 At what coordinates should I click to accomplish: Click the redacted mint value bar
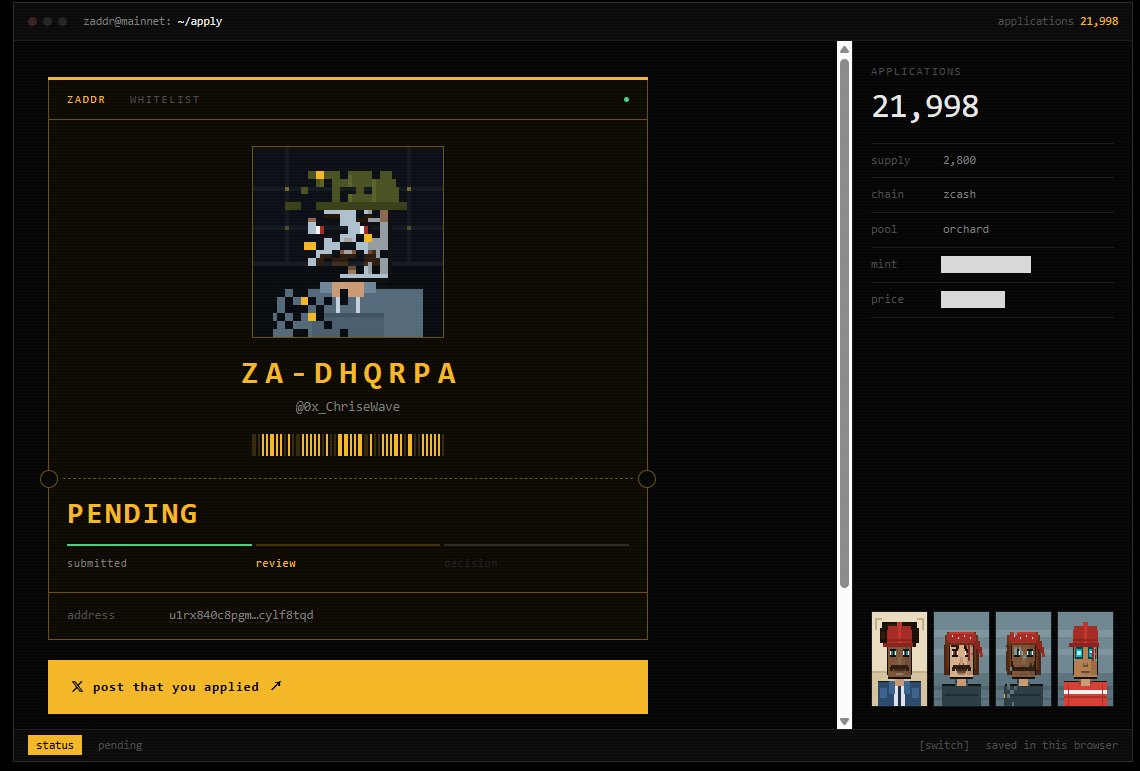(985, 264)
